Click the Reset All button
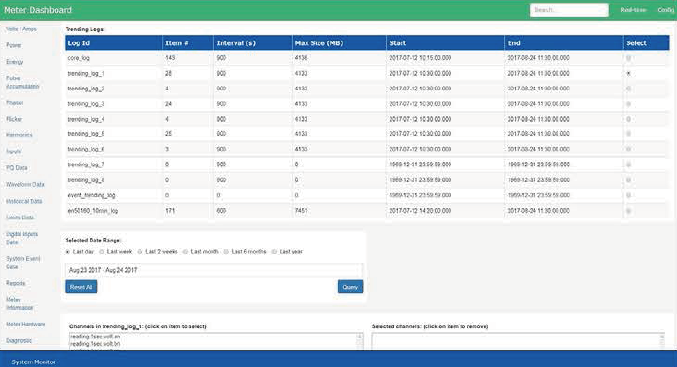Image resolution: width=677 pixels, height=367 pixels. [81, 287]
